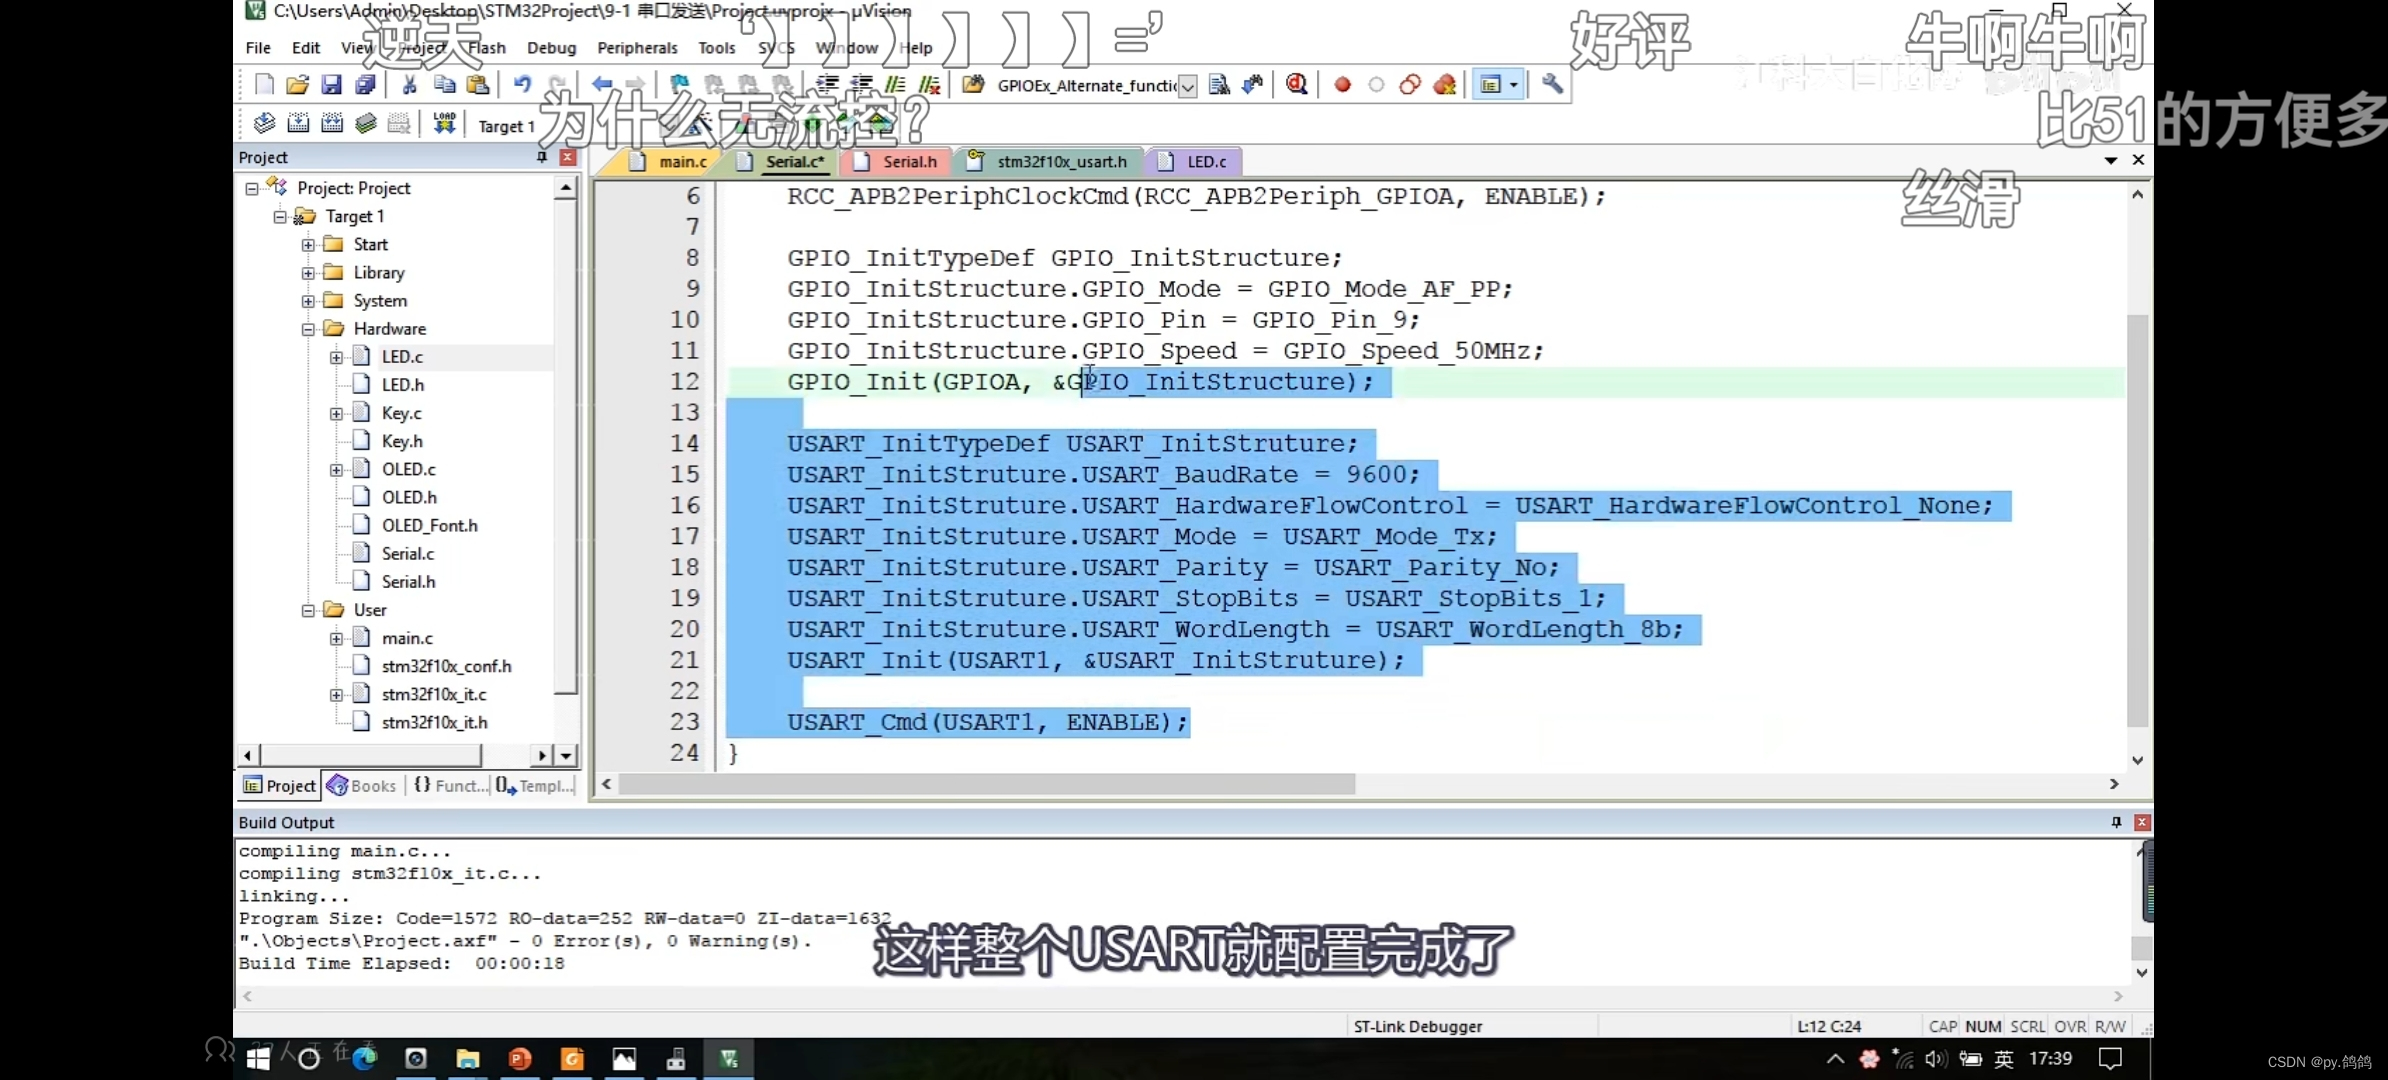The width and height of the screenshot is (2388, 1080).
Task: Collapse the Hardware folder
Action: (308, 328)
